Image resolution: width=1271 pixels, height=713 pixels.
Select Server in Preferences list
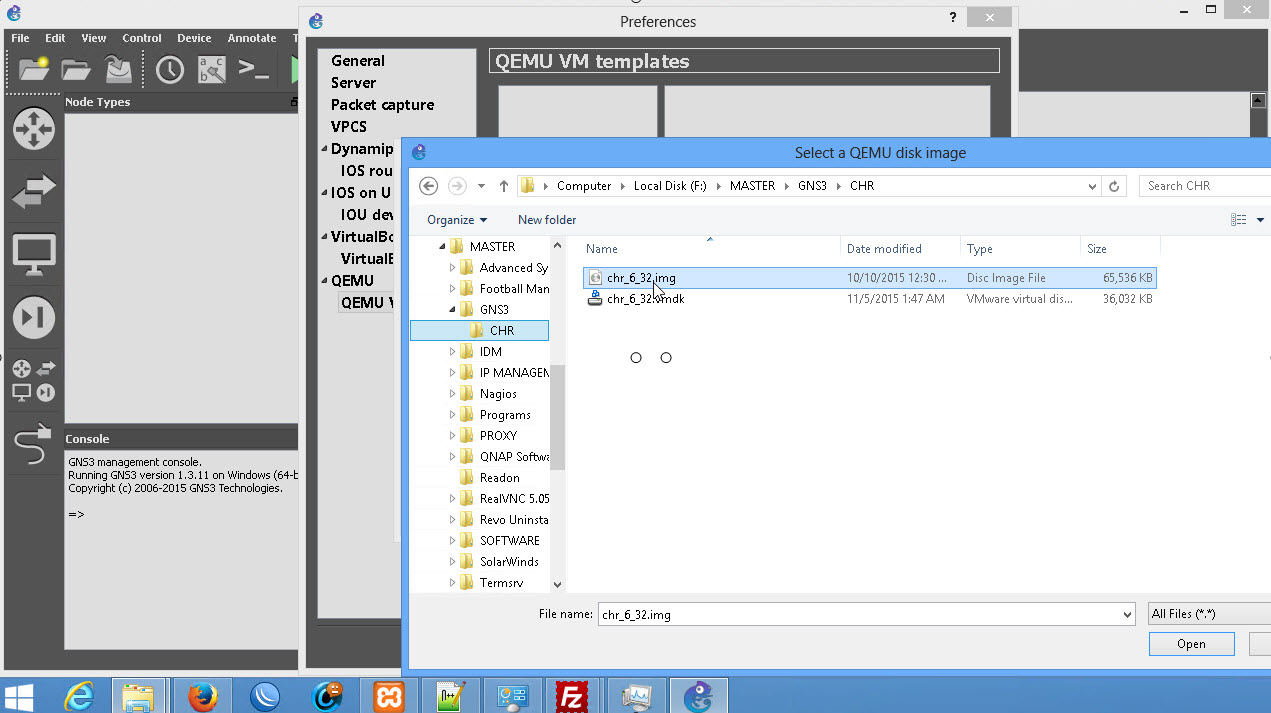click(354, 83)
